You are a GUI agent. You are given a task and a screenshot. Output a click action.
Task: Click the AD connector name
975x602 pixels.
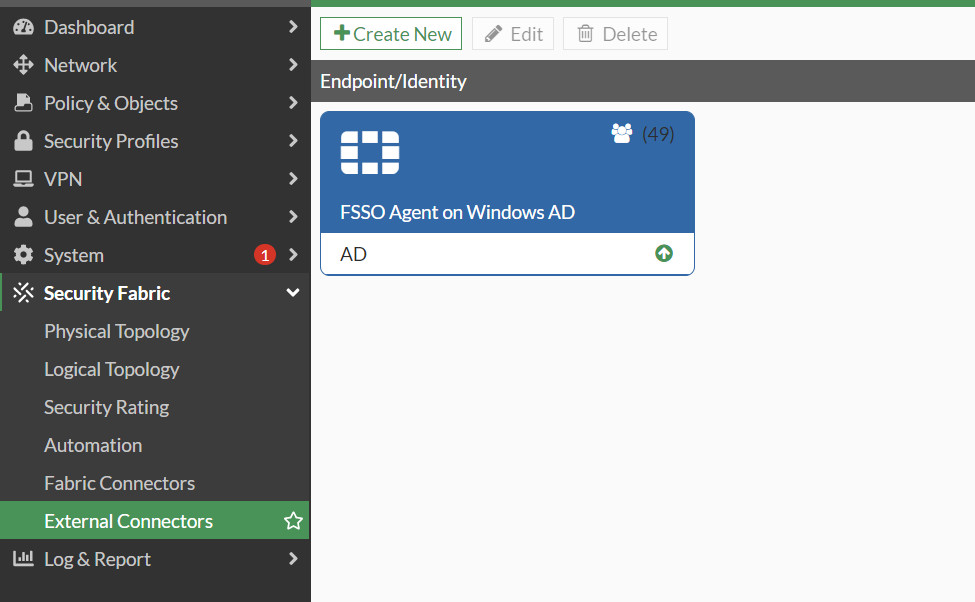pos(353,254)
